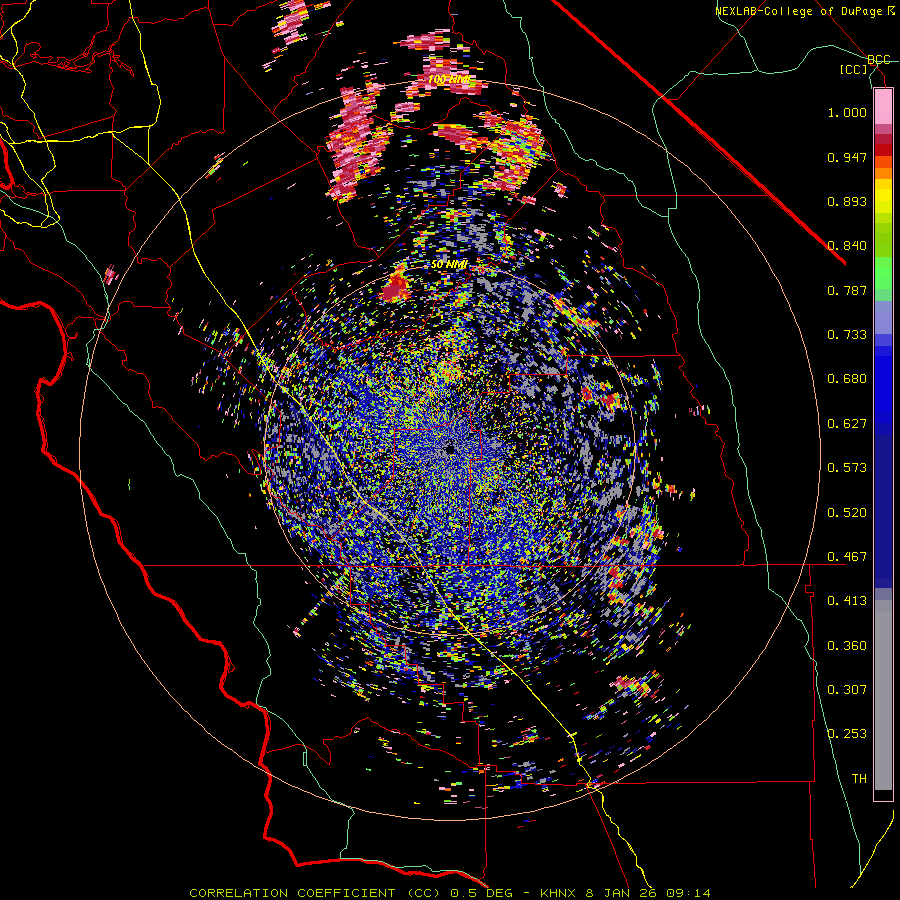The width and height of the screenshot is (900, 900).
Task: Click the bright green segment of the color bar
Action: click(883, 272)
